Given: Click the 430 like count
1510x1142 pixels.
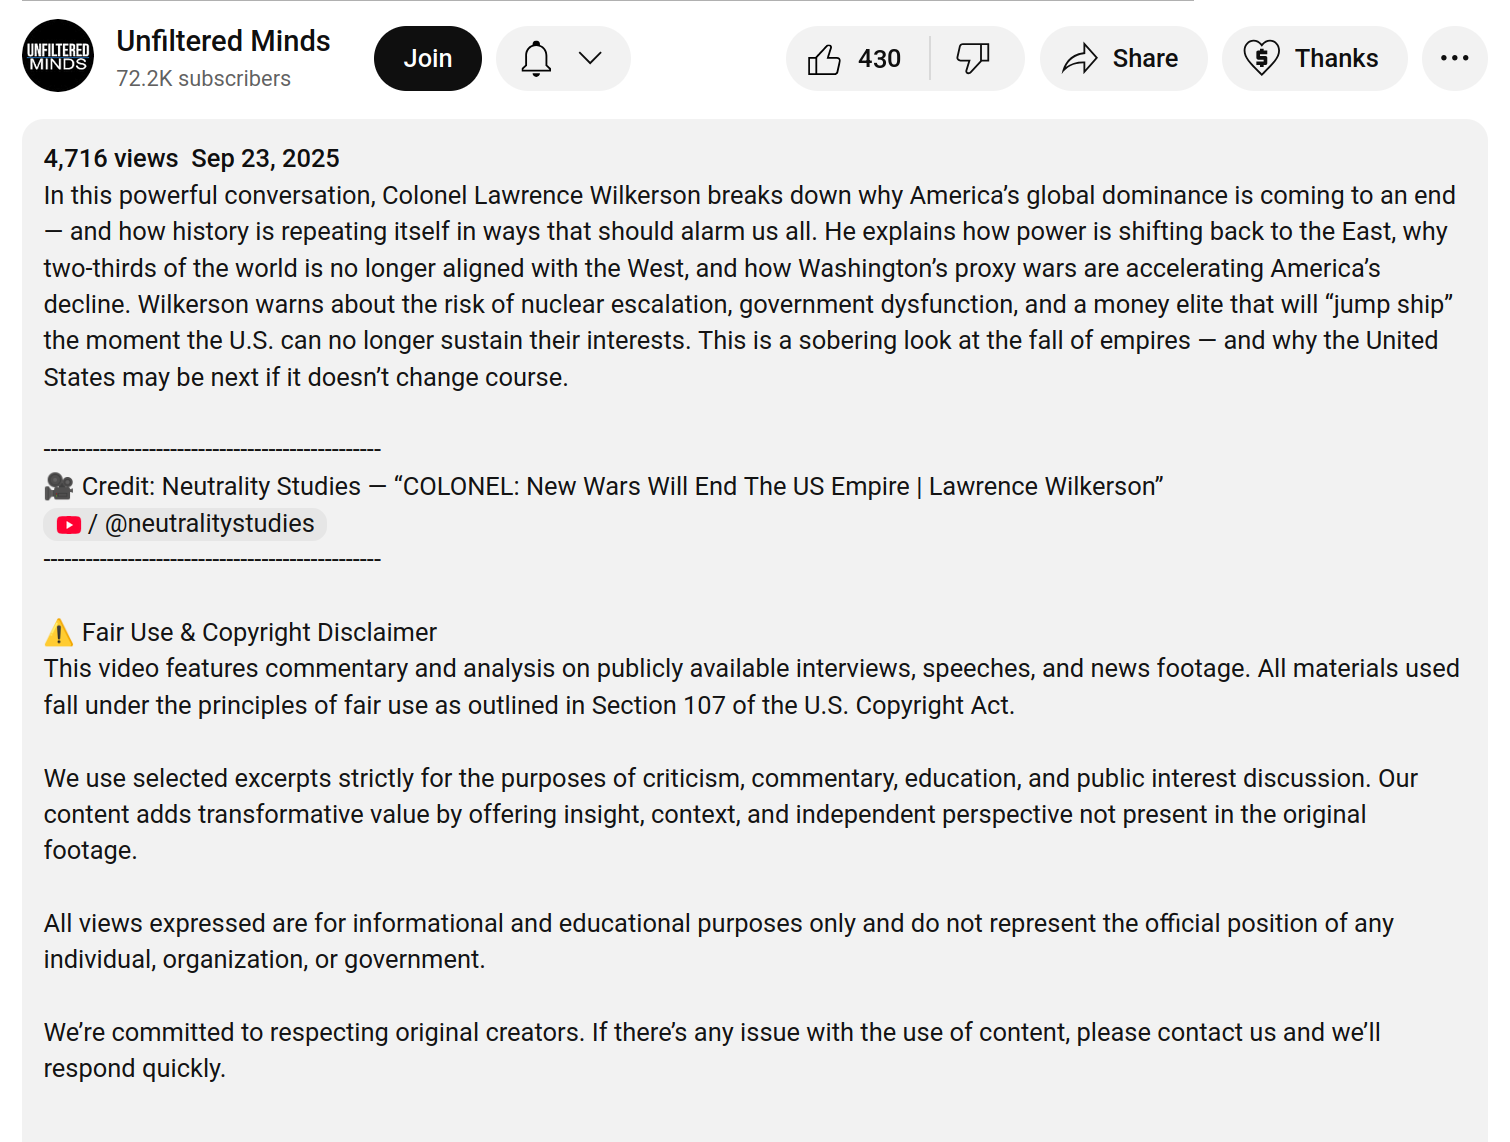Looking at the screenshot, I should (879, 59).
